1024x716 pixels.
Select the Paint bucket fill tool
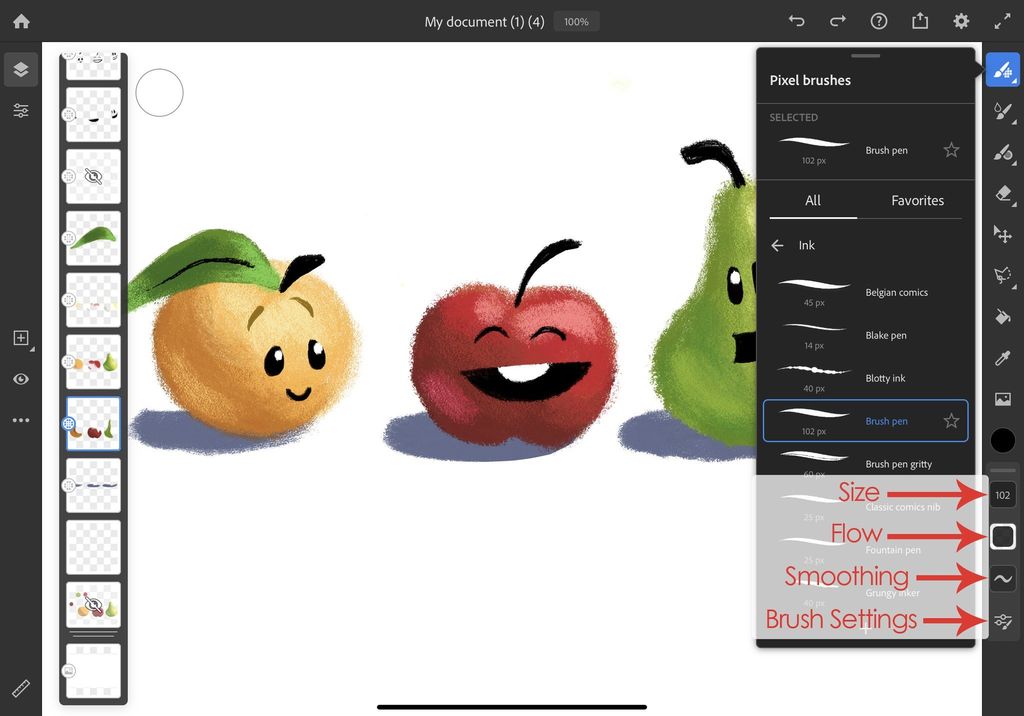[x=1003, y=316]
